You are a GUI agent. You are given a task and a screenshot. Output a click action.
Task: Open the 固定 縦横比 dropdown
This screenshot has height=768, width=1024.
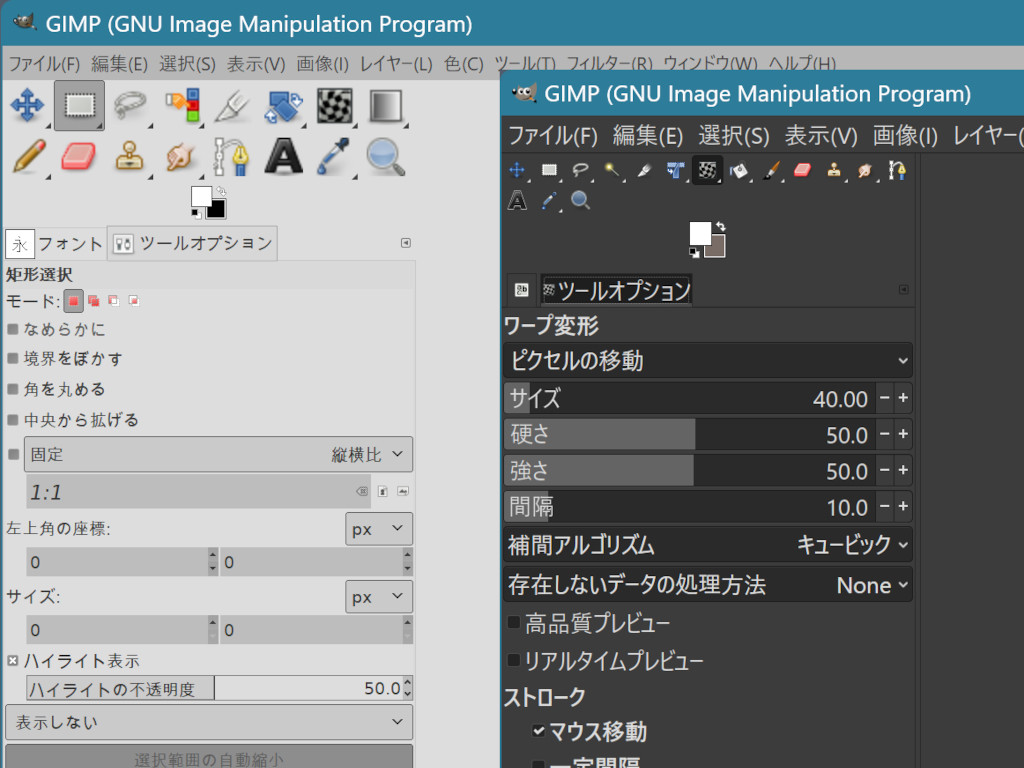coord(218,455)
